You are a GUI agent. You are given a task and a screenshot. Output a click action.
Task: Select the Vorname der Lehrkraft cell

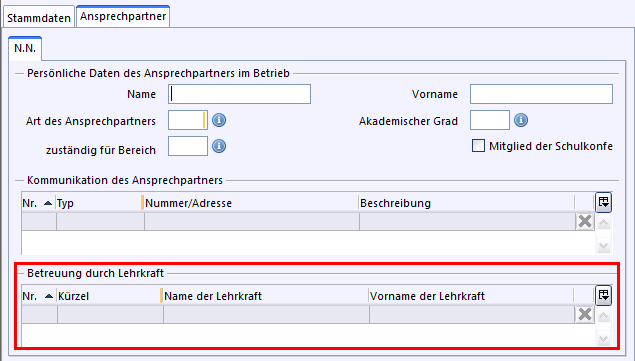click(x=472, y=314)
